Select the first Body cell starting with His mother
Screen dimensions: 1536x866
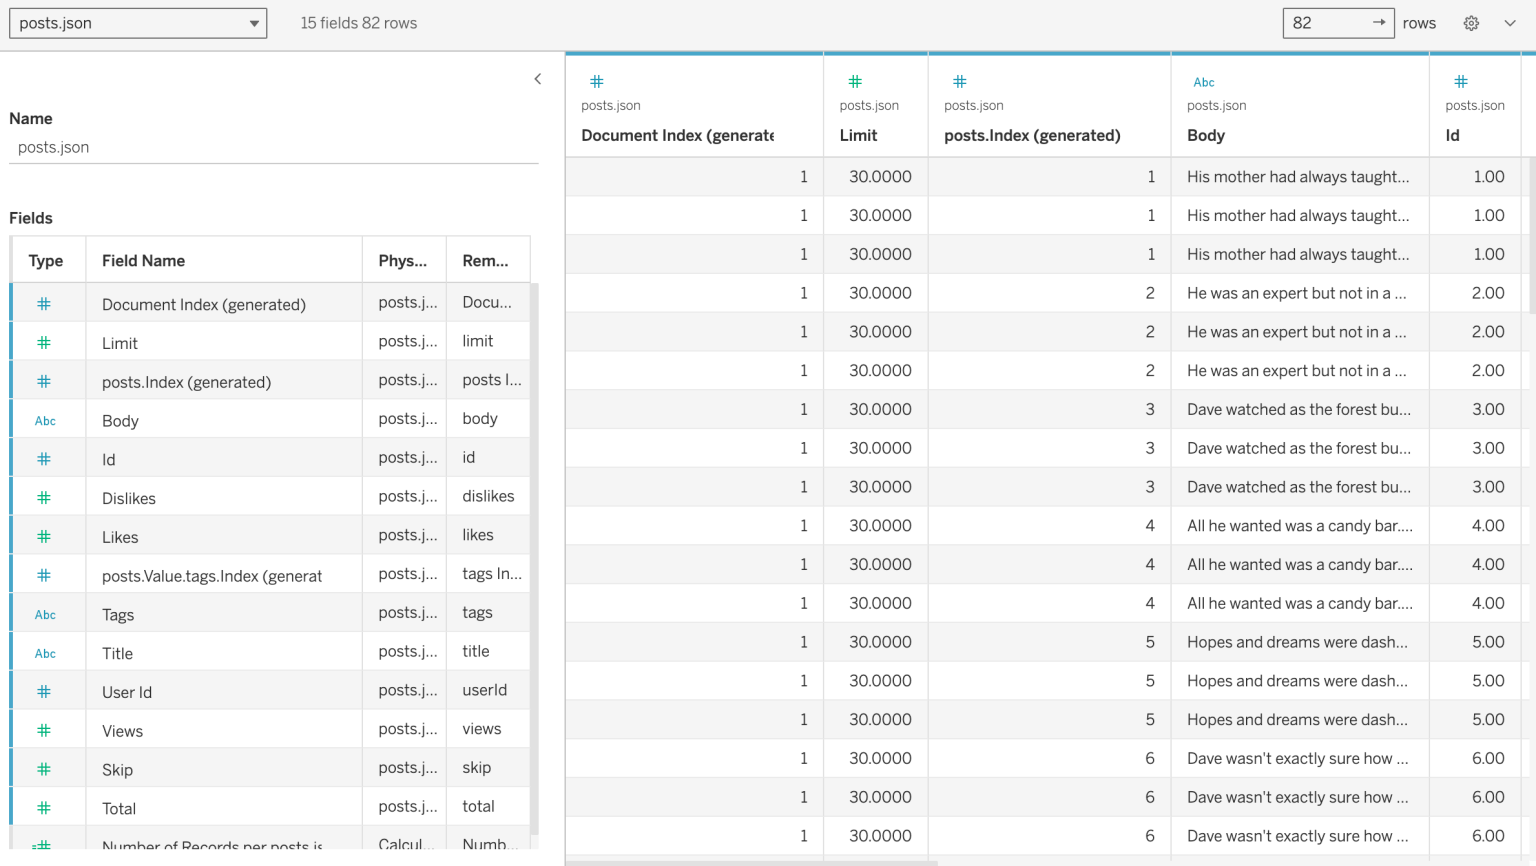[x=1299, y=176]
